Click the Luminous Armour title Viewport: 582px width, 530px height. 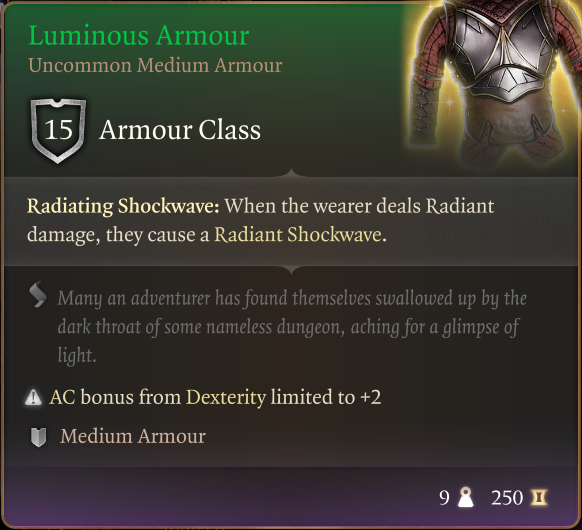(139, 36)
